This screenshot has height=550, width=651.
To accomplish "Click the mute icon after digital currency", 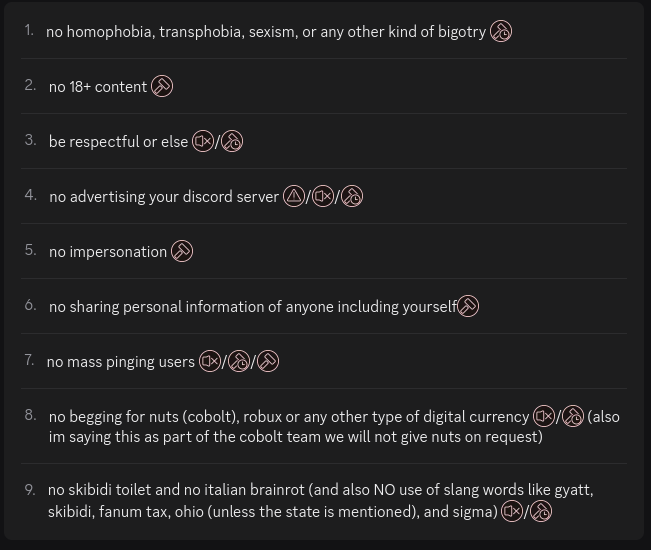I will coord(544,416).
